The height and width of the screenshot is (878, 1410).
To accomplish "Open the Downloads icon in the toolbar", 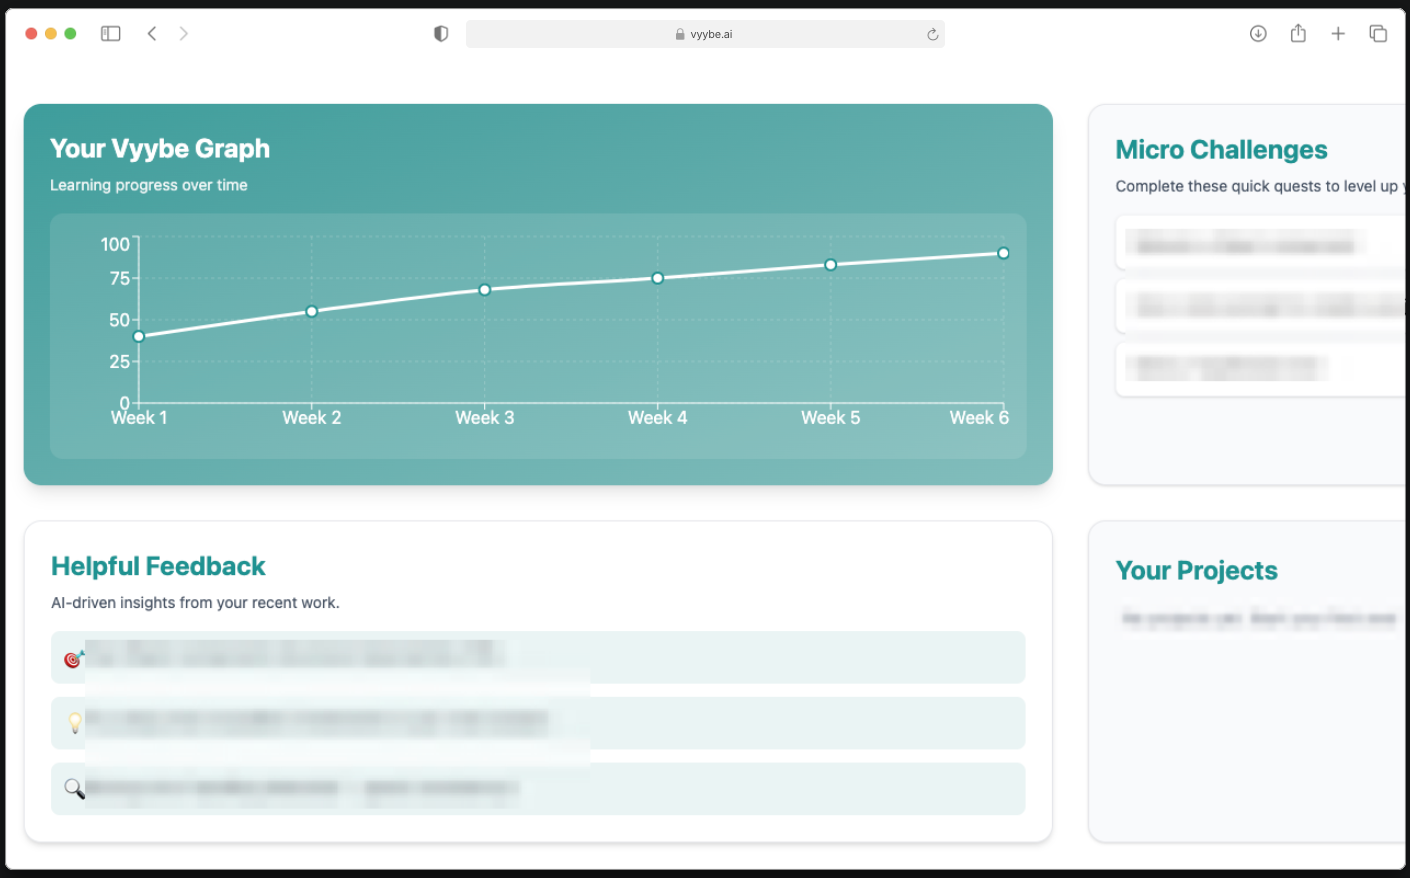I will [x=1258, y=34].
